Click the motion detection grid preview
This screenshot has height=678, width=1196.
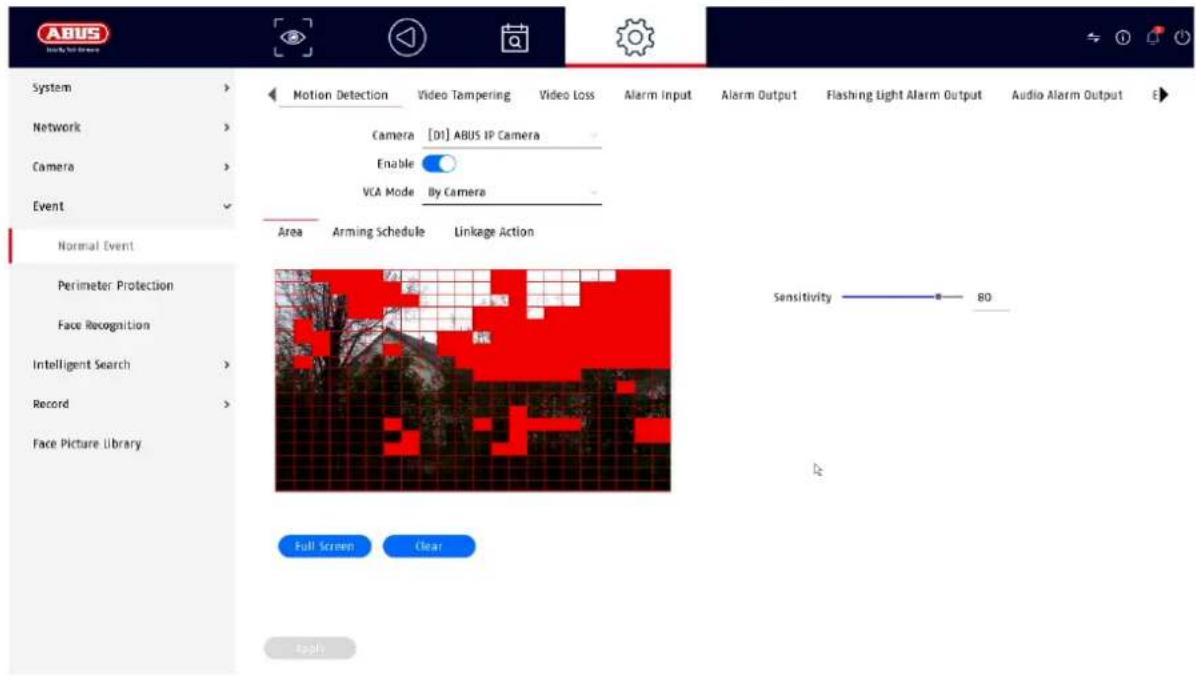pyautogui.click(x=473, y=380)
